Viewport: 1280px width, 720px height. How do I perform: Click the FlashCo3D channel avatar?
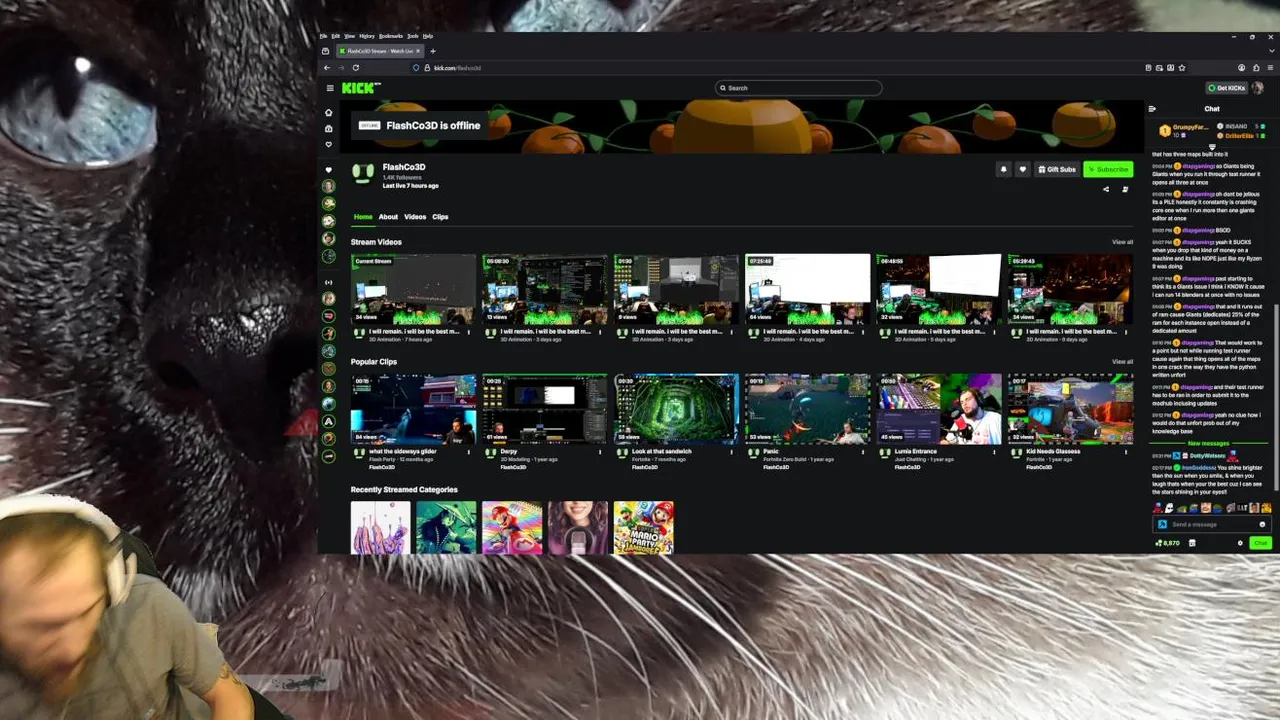click(x=363, y=174)
